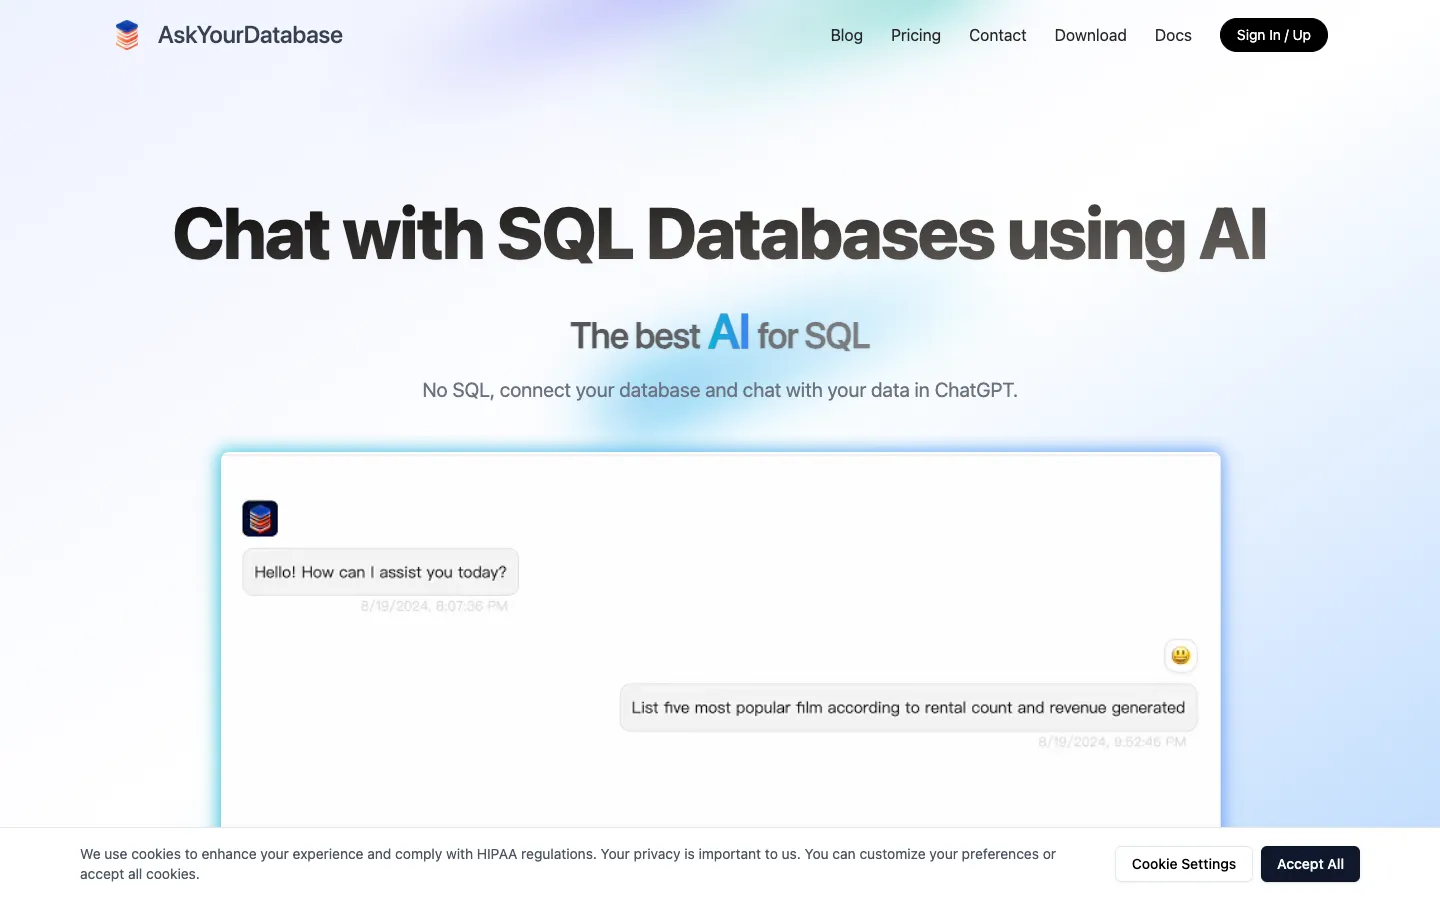Click the cookie notice HIPAA text
Image resolution: width=1440 pixels, height=900 pixels.
pyautogui.click(x=568, y=864)
